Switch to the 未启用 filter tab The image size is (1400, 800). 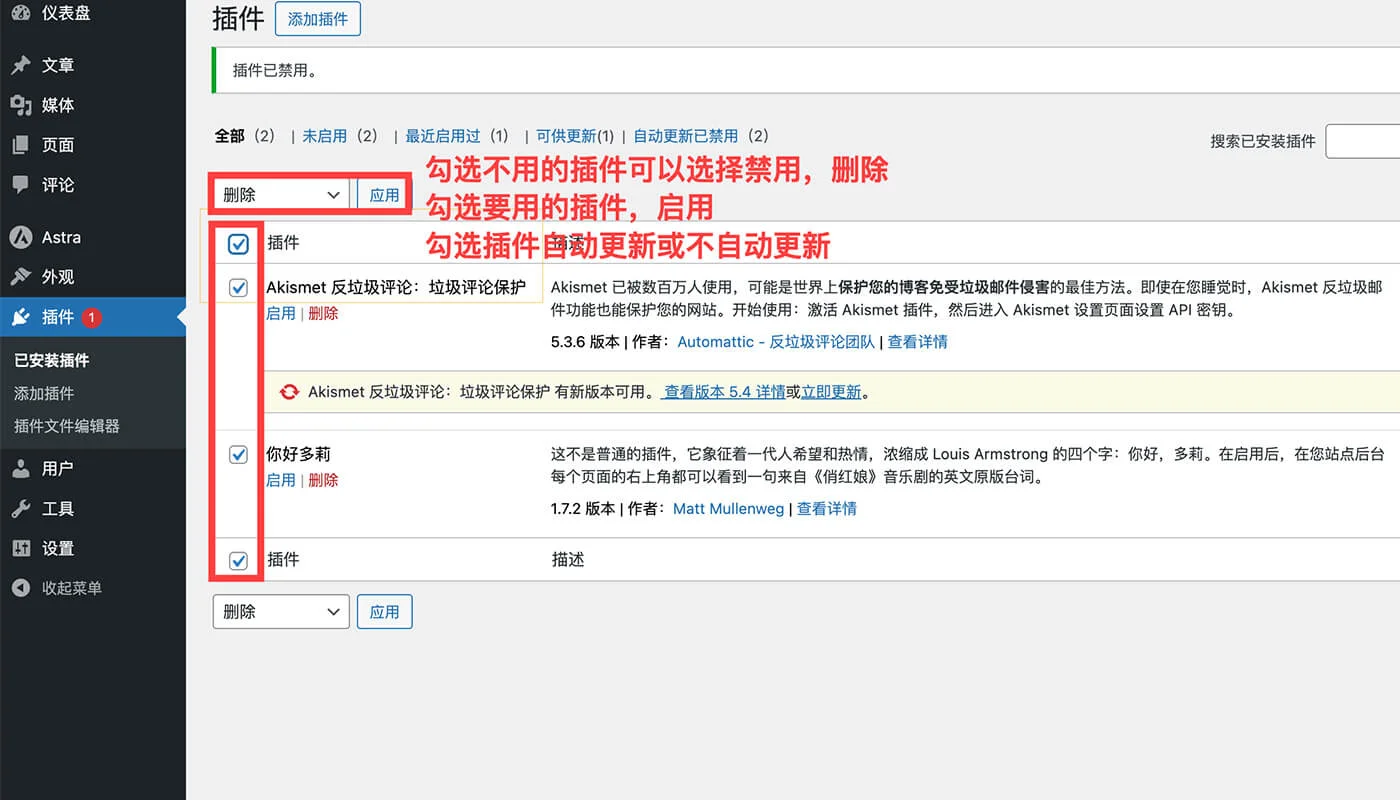[x=325, y=136]
